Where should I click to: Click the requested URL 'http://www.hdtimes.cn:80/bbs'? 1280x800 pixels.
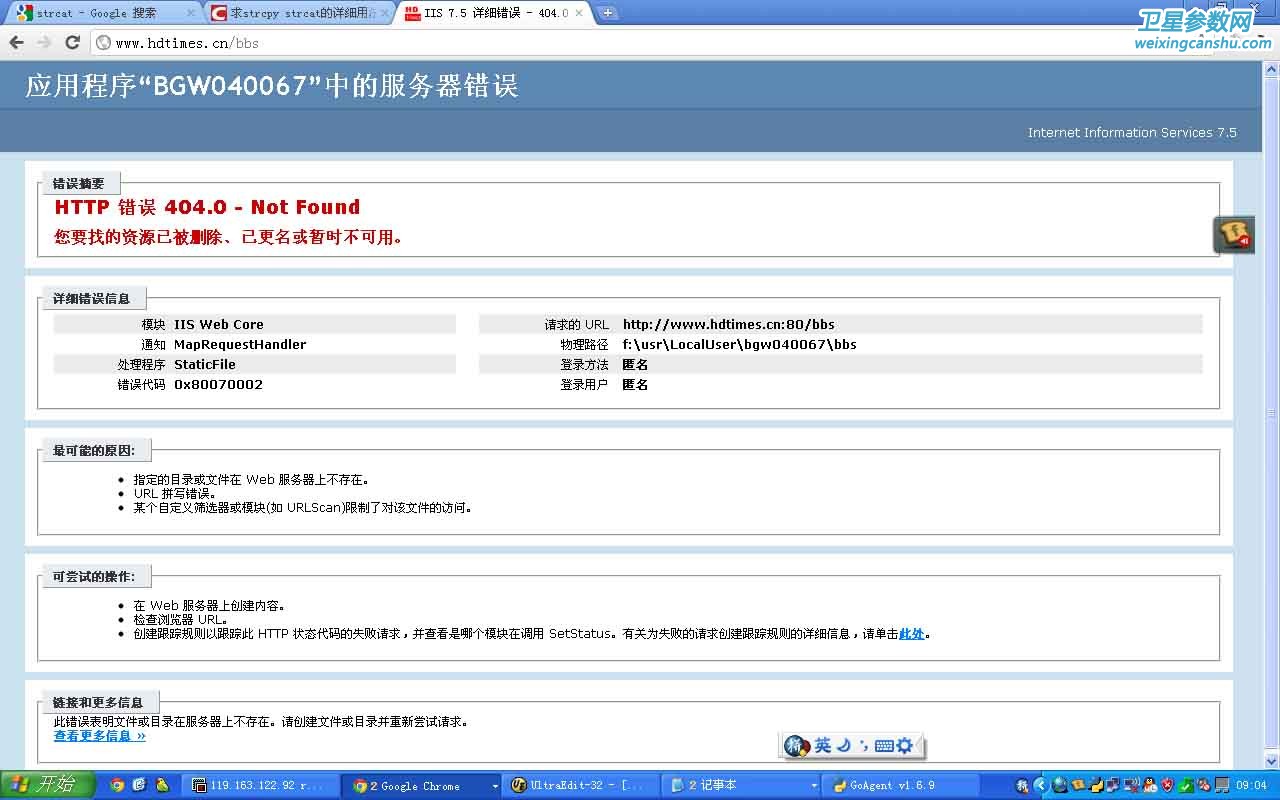728,324
